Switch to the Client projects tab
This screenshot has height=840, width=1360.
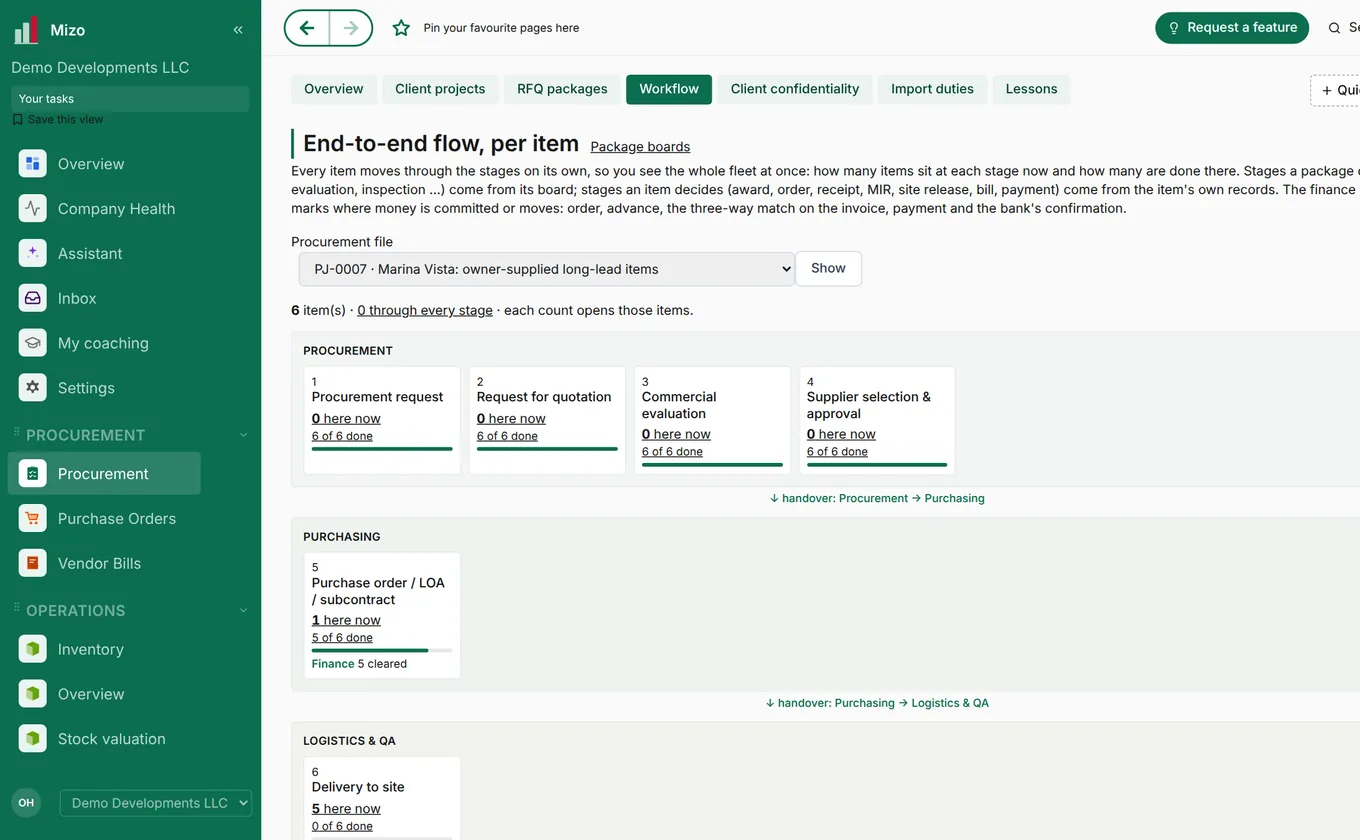(440, 89)
